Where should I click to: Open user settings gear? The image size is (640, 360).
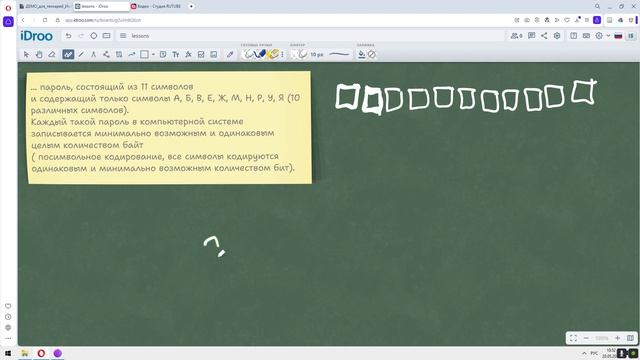click(599, 36)
